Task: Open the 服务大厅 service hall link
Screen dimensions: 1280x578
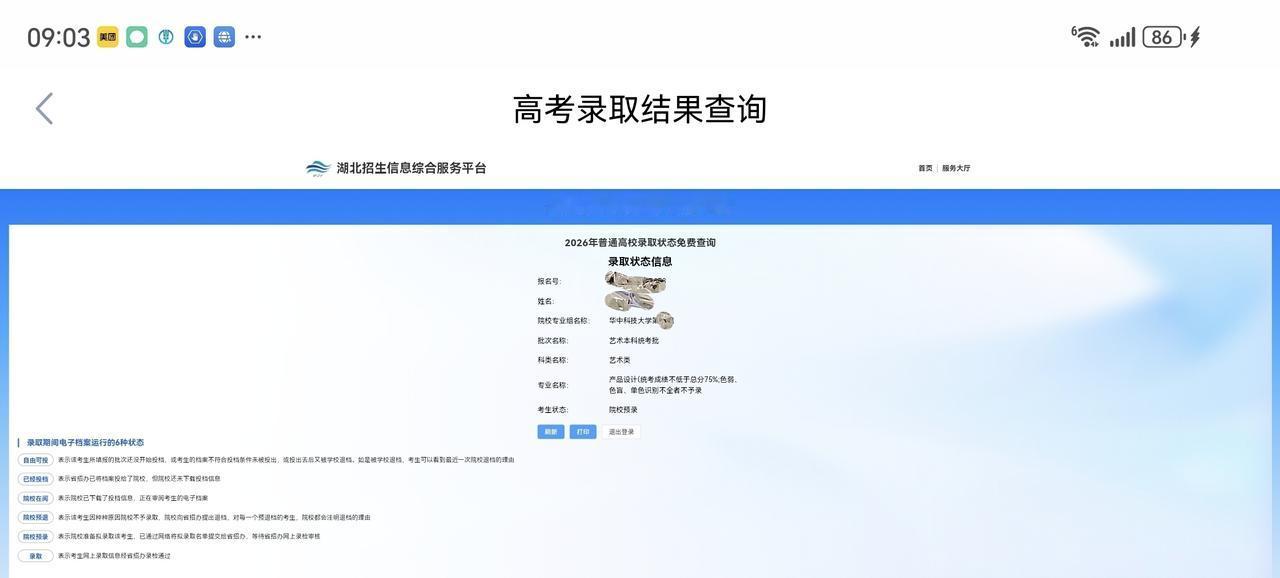Action: coord(956,168)
